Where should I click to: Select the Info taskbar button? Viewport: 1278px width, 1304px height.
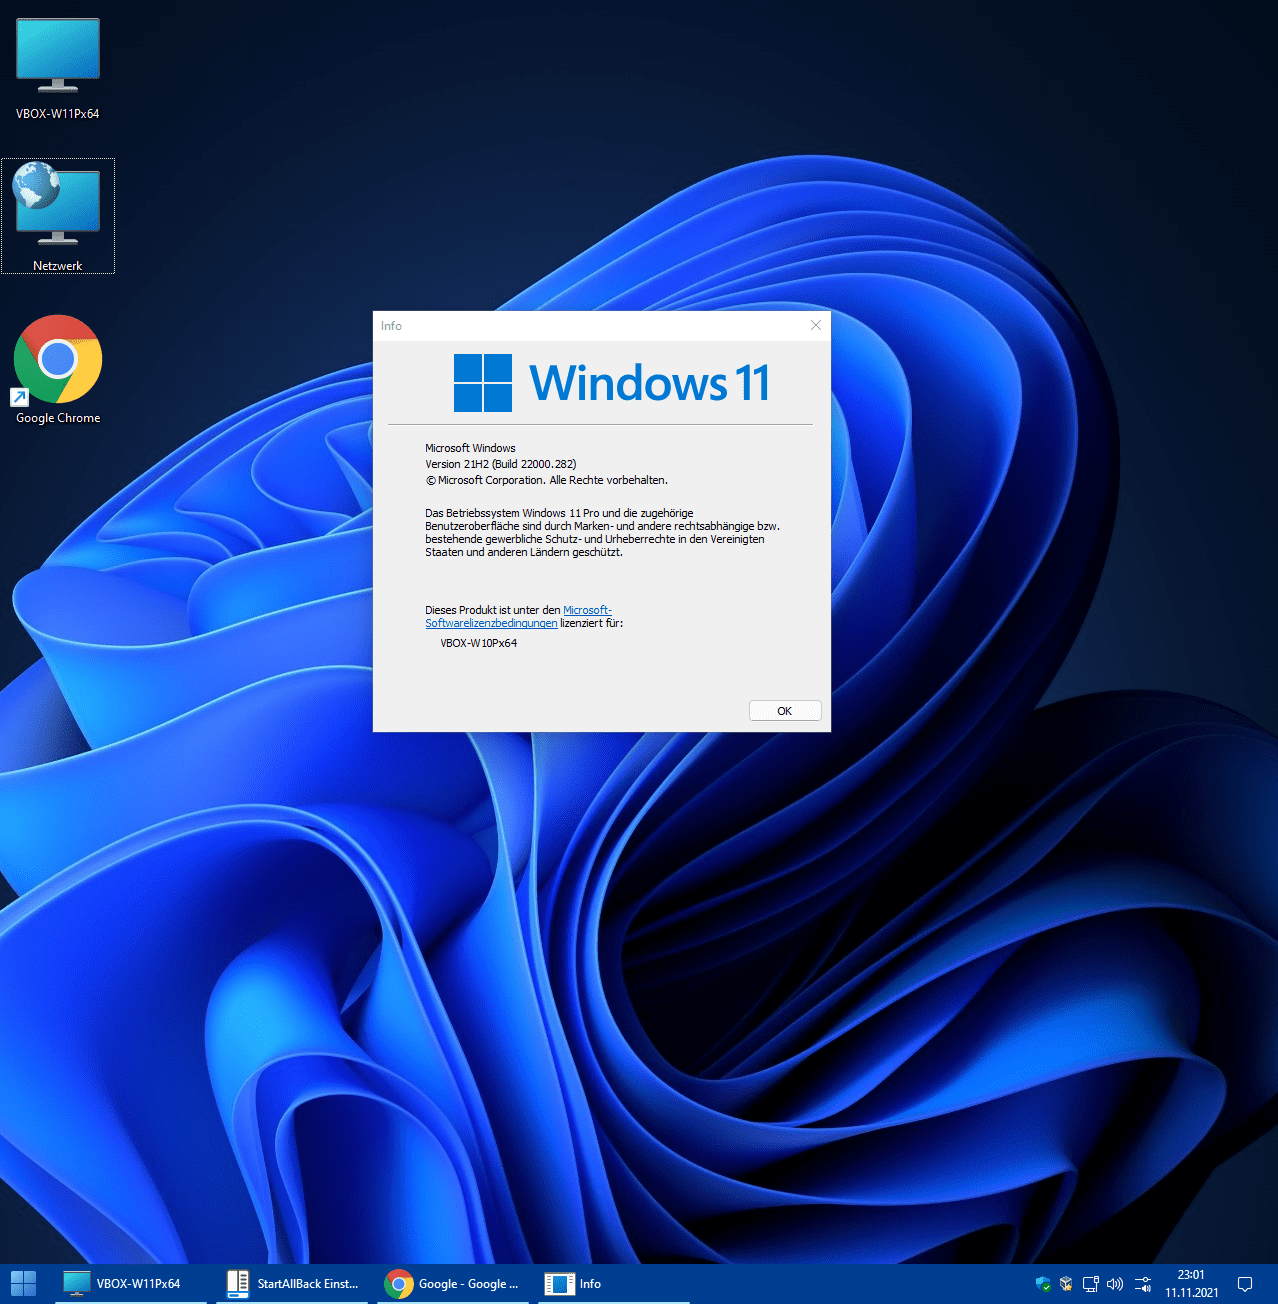point(614,1284)
